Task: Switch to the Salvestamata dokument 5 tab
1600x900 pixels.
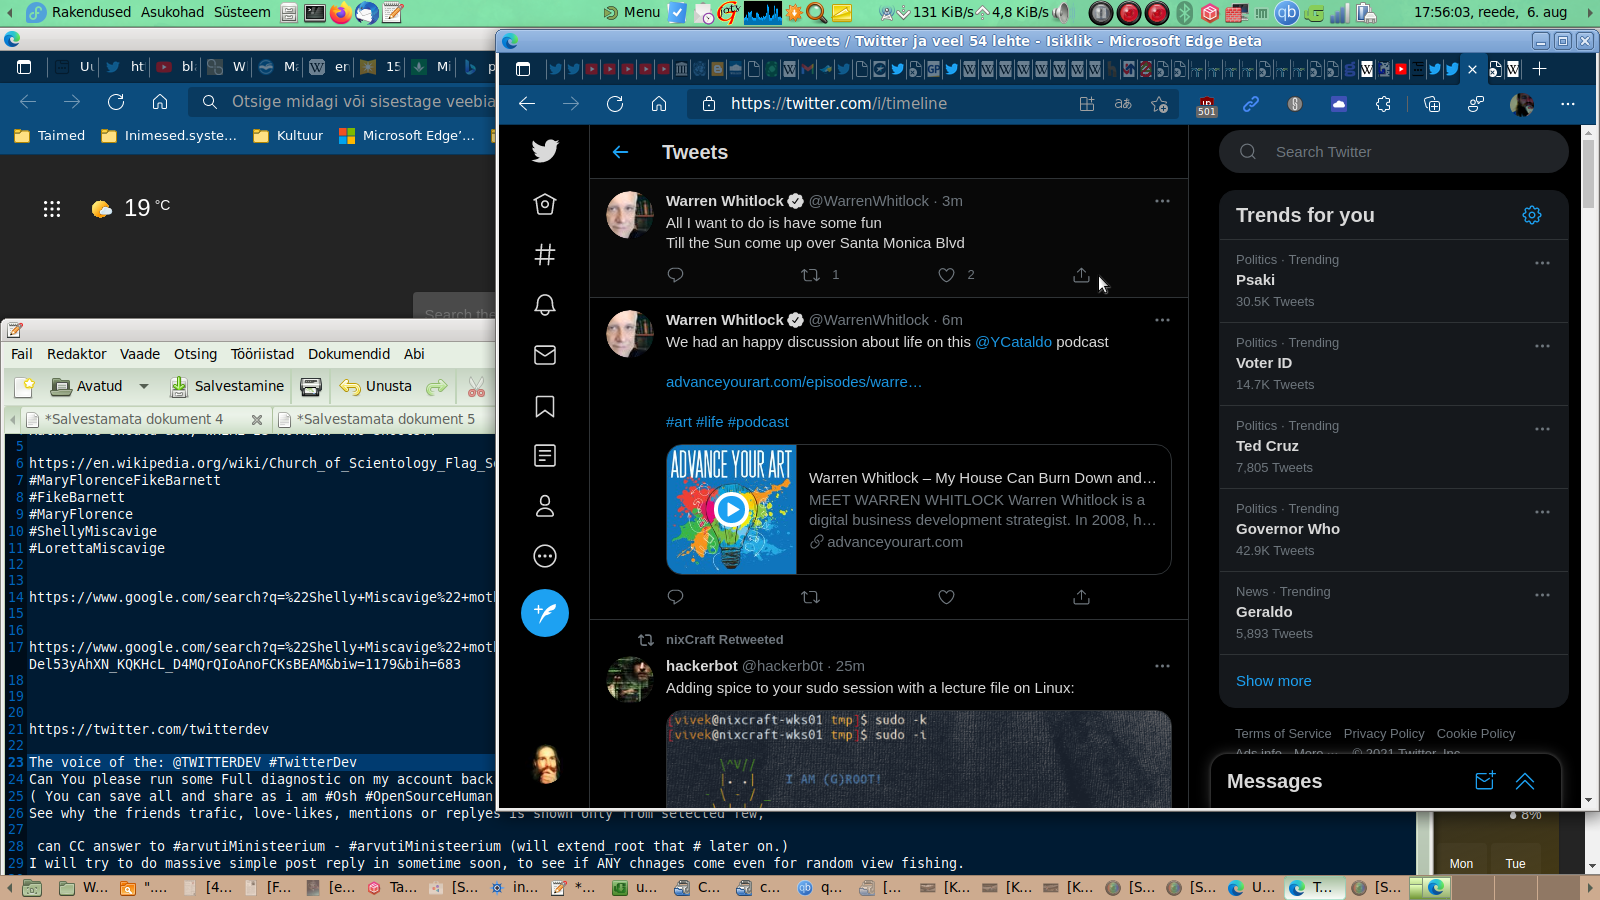Action: tap(386, 419)
